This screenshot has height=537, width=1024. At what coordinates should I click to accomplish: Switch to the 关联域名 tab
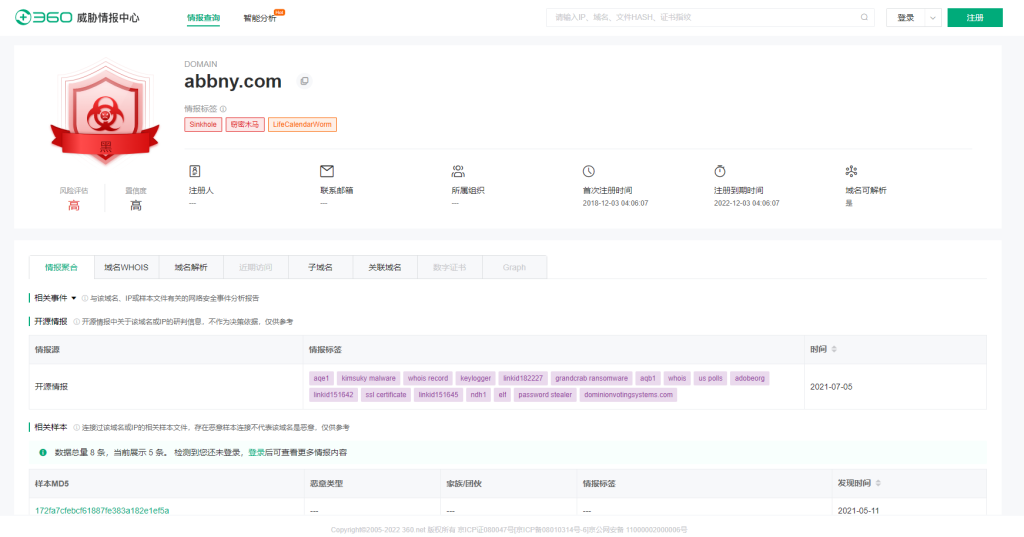[x=385, y=267]
